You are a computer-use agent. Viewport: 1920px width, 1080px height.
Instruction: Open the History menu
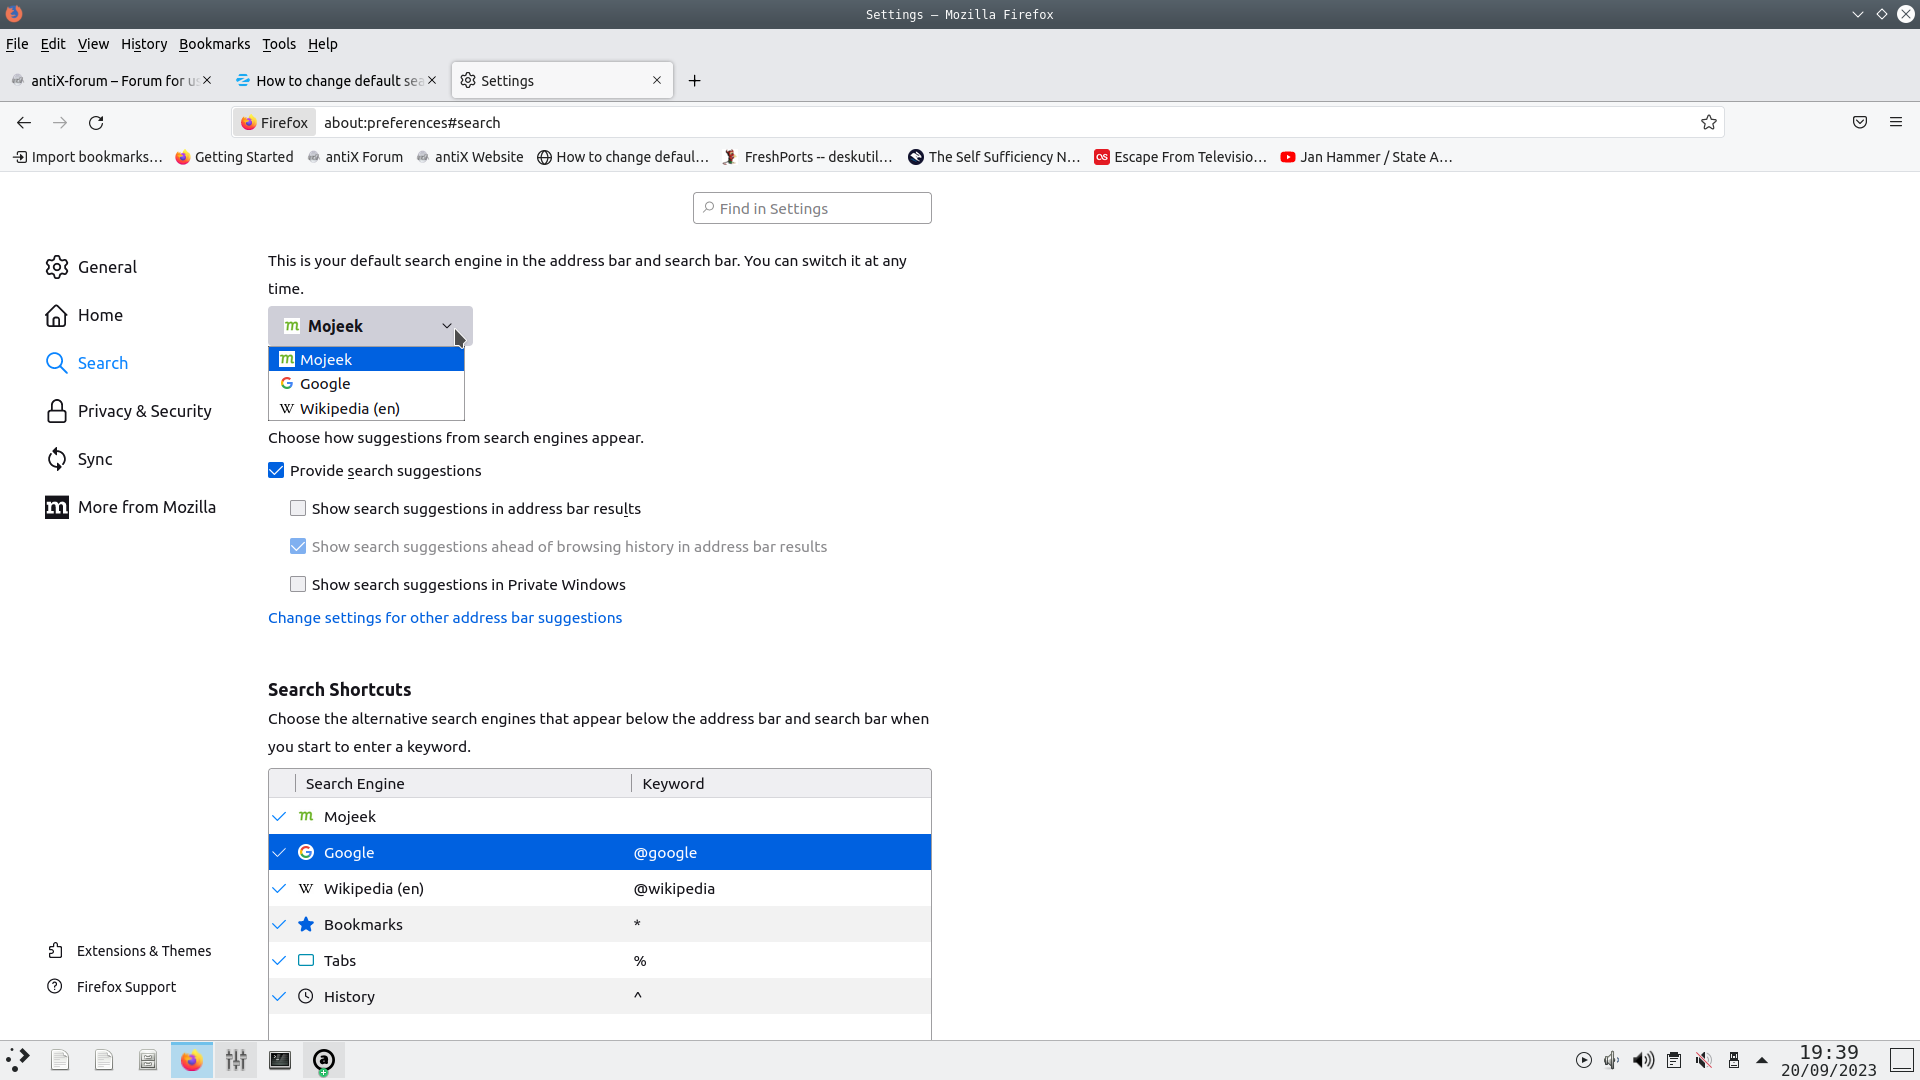[144, 44]
